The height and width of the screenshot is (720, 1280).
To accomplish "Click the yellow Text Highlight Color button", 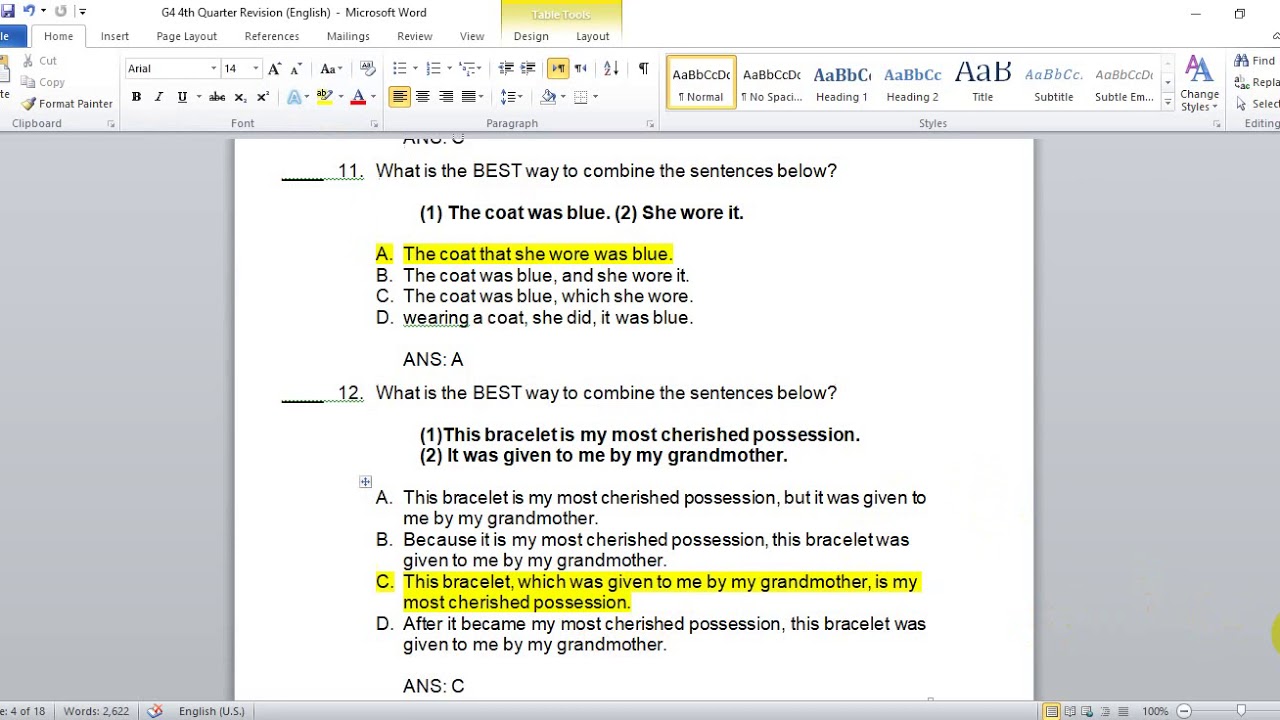I will click(x=324, y=97).
